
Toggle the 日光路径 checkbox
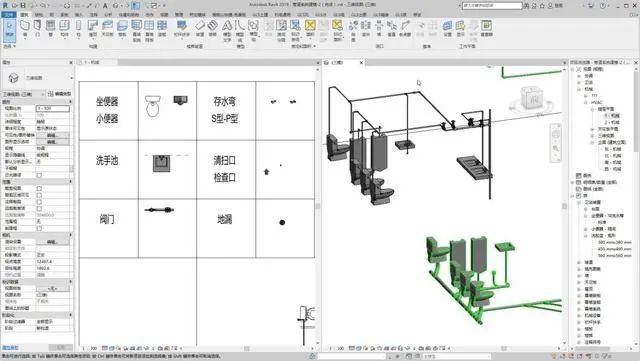point(39,175)
